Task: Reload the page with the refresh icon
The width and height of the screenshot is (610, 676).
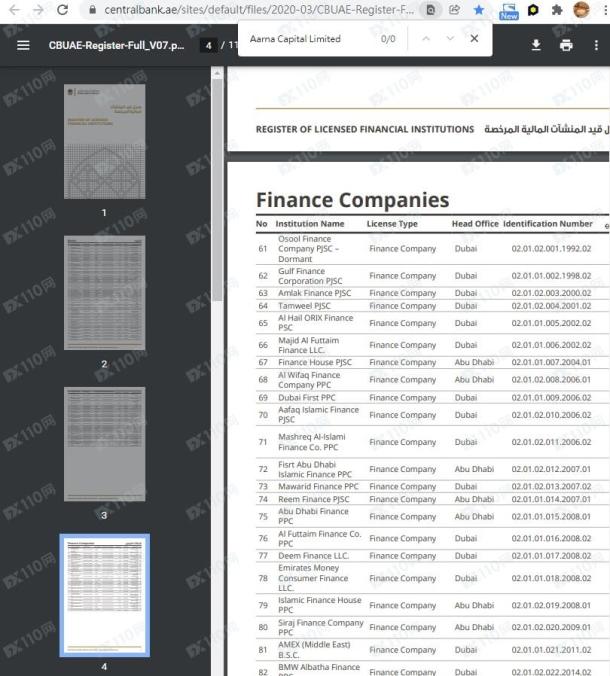Action: (63, 9)
